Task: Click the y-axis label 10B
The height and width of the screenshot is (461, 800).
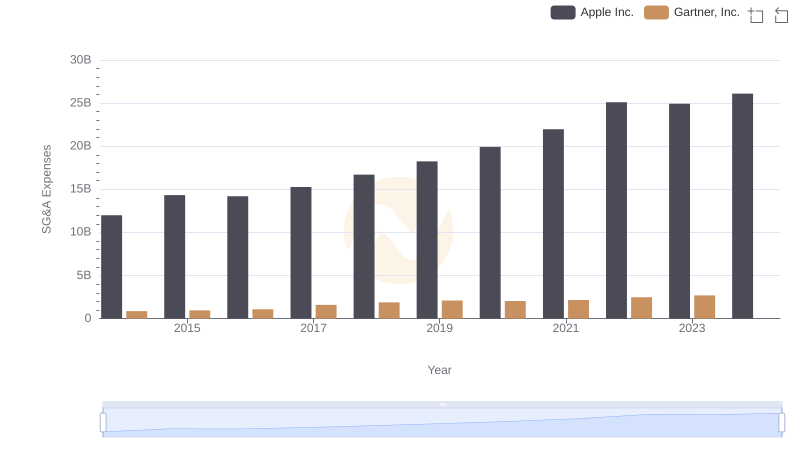Action: pyautogui.click(x=81, y=232)
